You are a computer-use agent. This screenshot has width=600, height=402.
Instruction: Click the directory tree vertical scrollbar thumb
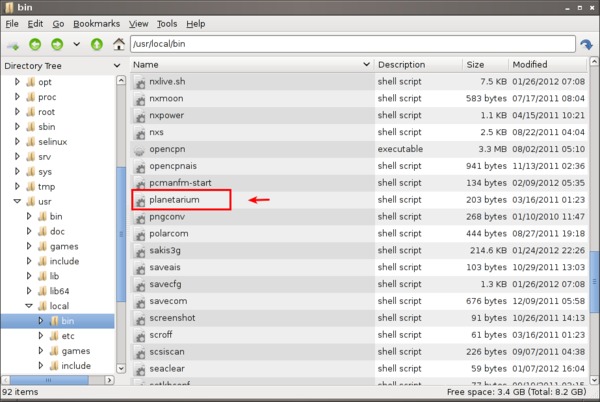[x=121, y=234]
